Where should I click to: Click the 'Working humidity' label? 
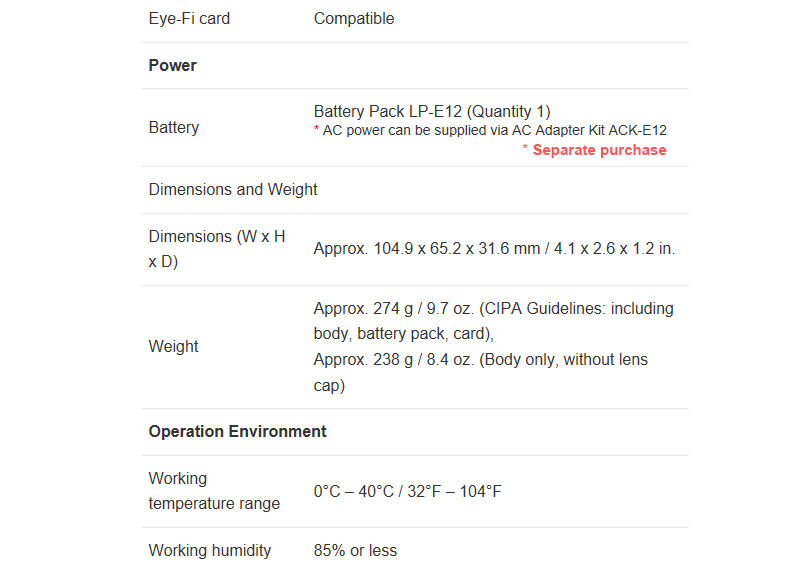click(x=210, y=551)
